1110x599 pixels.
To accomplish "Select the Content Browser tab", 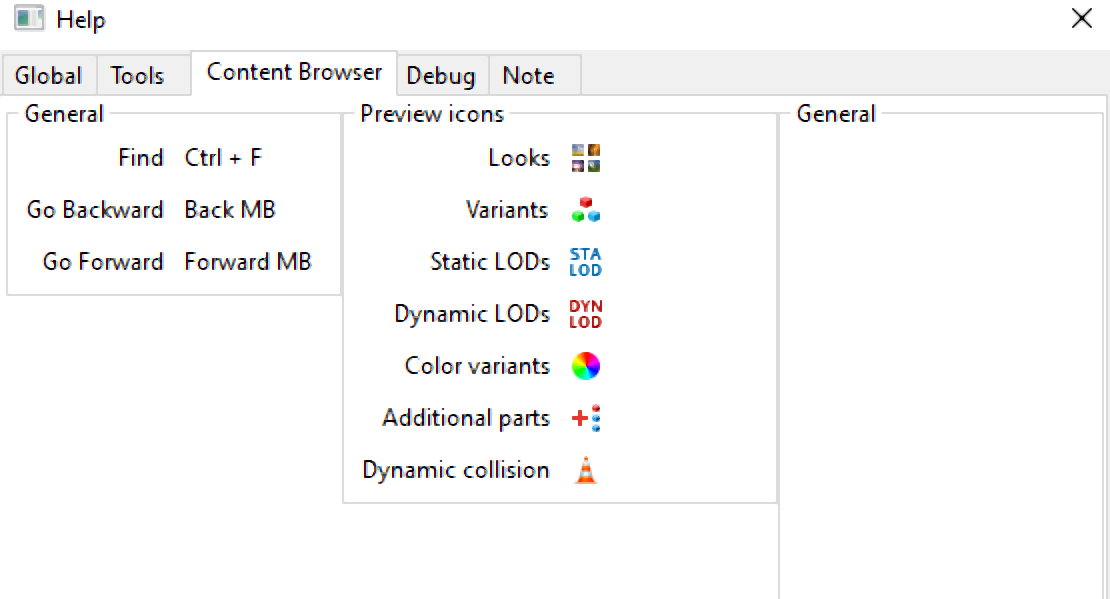I will tap(294, 73).
